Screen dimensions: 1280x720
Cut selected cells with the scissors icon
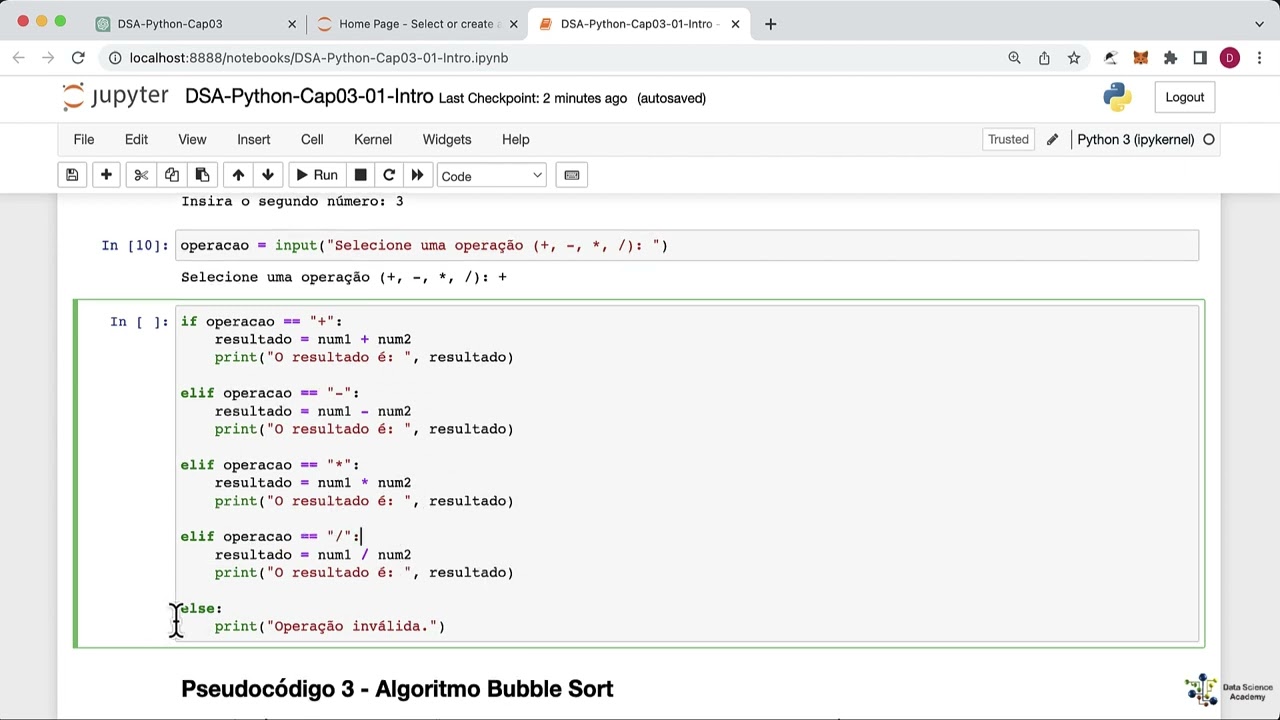(141, 176)
